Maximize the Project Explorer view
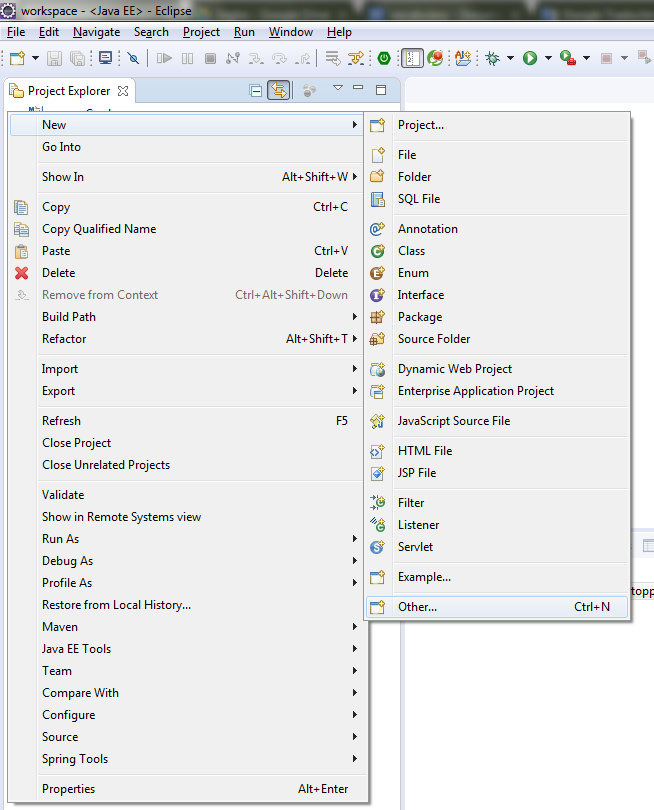654x810 pixels. coord(381,90)
